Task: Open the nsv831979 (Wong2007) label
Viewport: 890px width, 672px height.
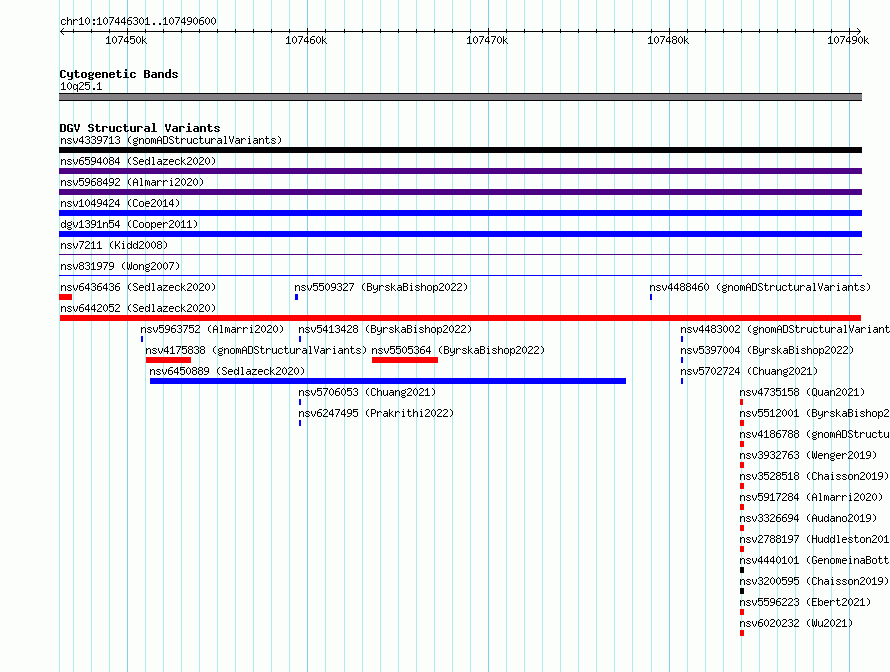Action: click(120, 266)
